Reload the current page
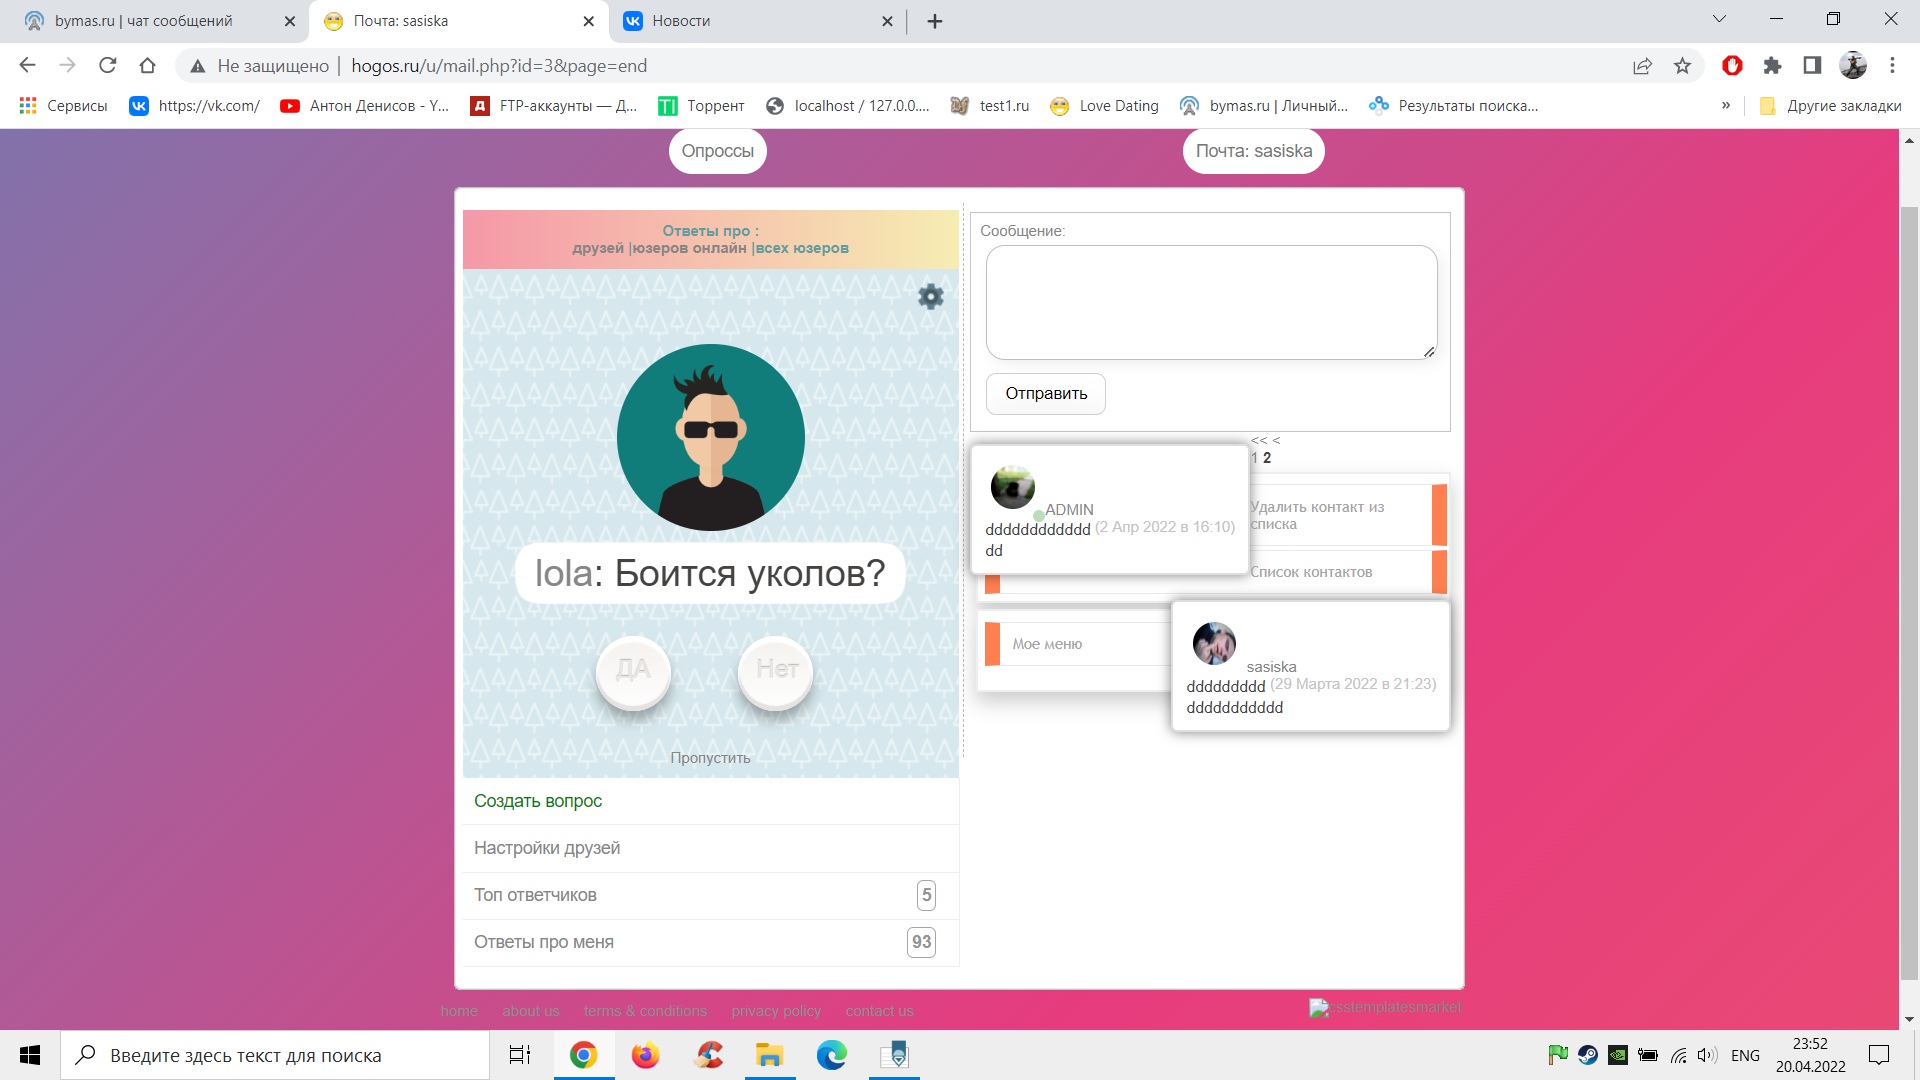Screen dimensions: 1920x1080 click(108, 66)
